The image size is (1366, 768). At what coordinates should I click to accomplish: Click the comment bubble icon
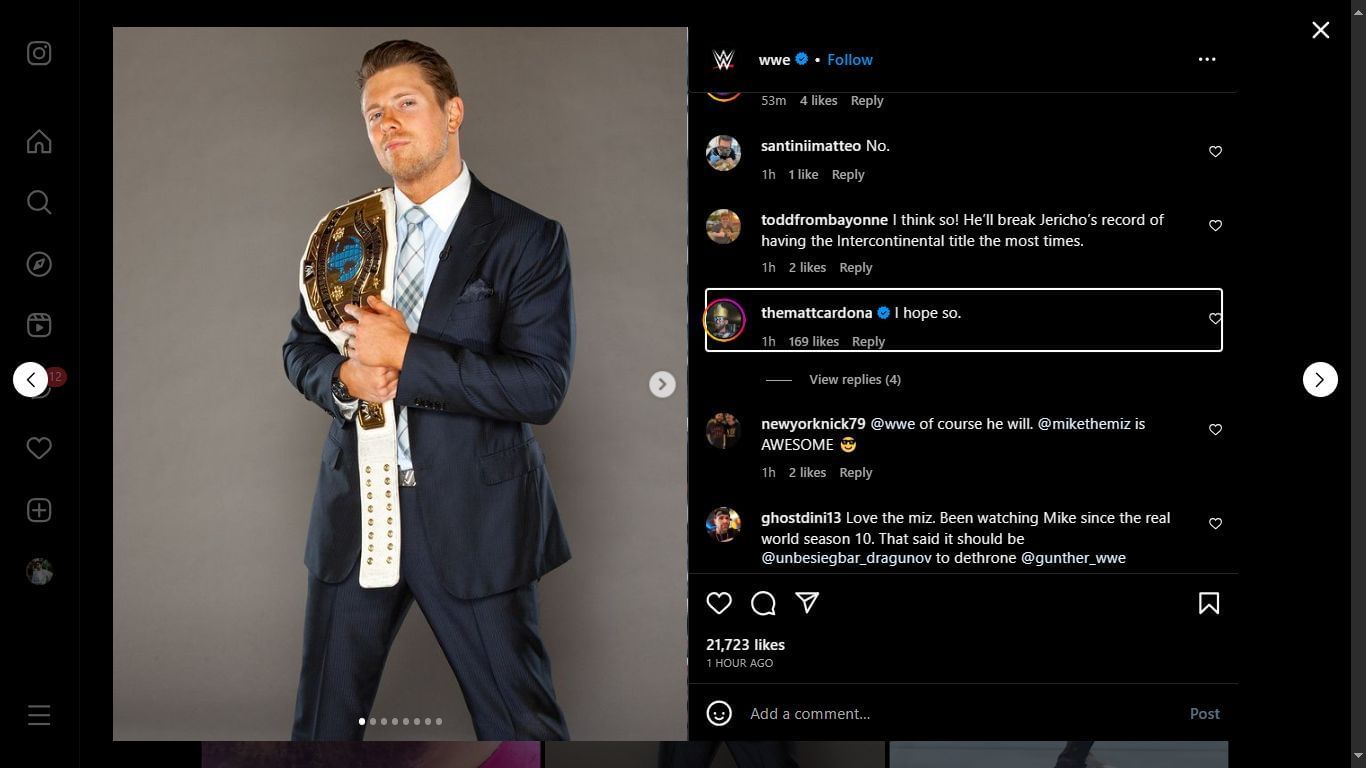763,603
